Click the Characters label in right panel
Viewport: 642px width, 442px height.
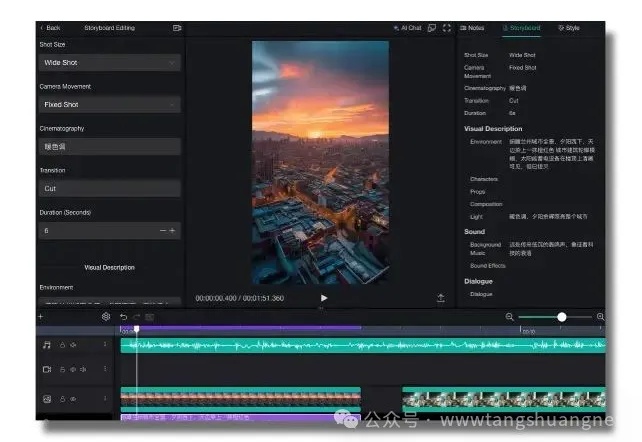point(484,179)
